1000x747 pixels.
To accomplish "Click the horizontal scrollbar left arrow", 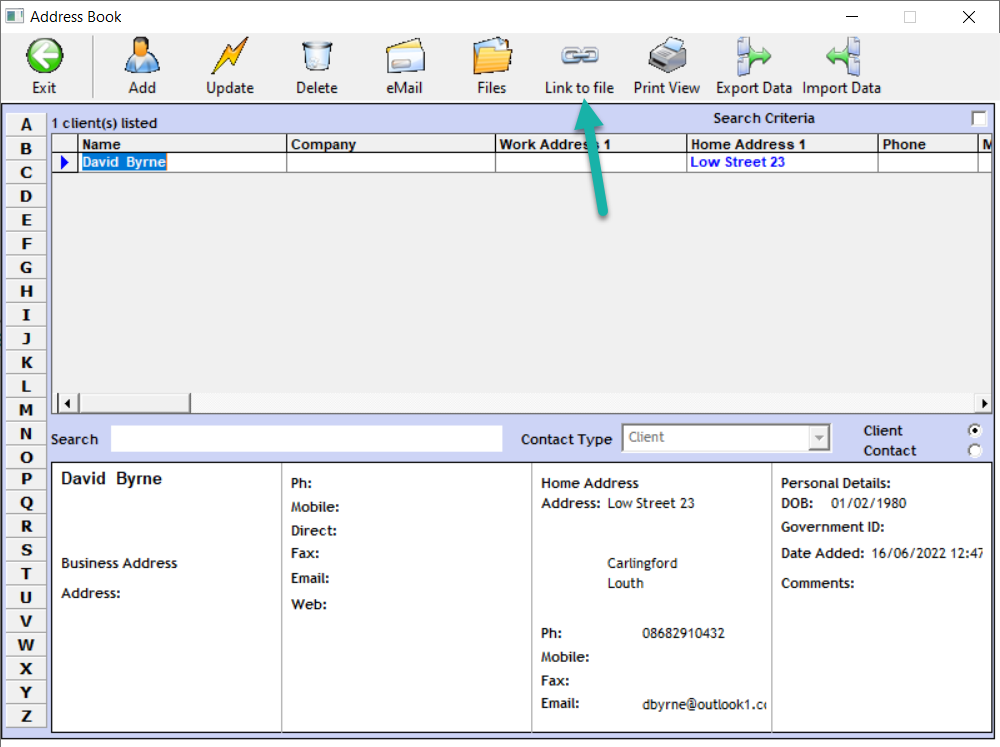I will 68,403.
